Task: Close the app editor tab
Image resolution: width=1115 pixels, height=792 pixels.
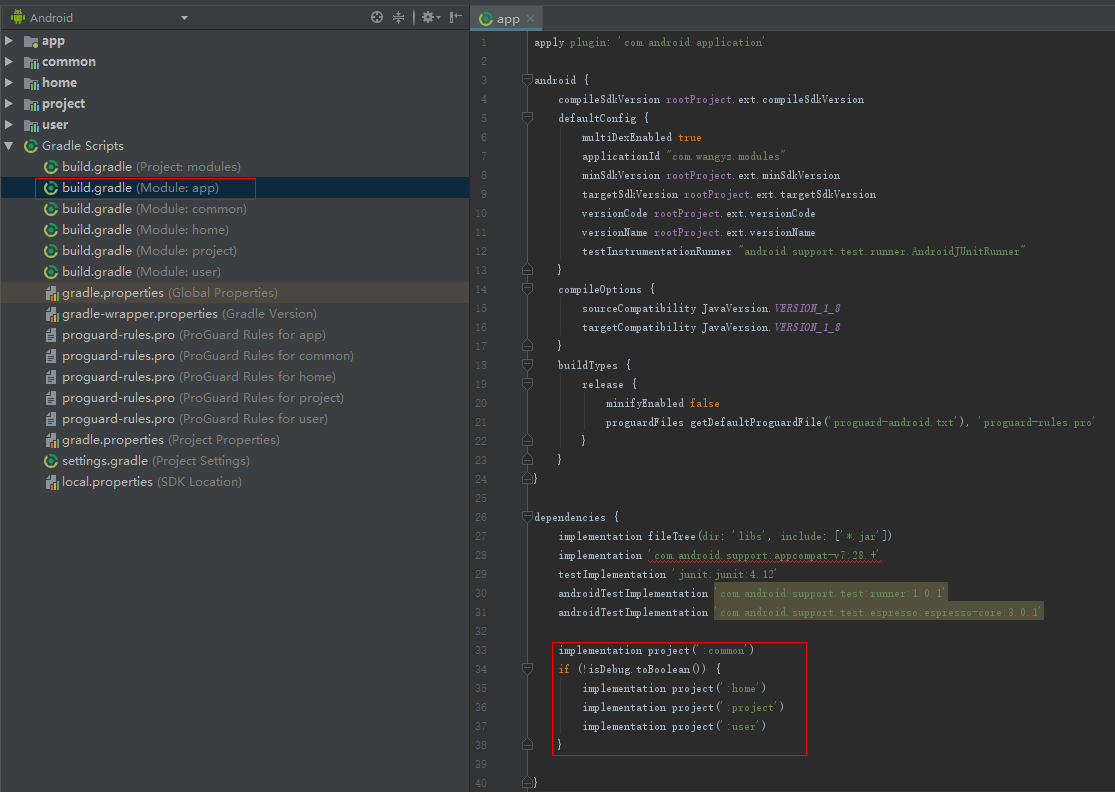Action: click(x=531, y=19)
